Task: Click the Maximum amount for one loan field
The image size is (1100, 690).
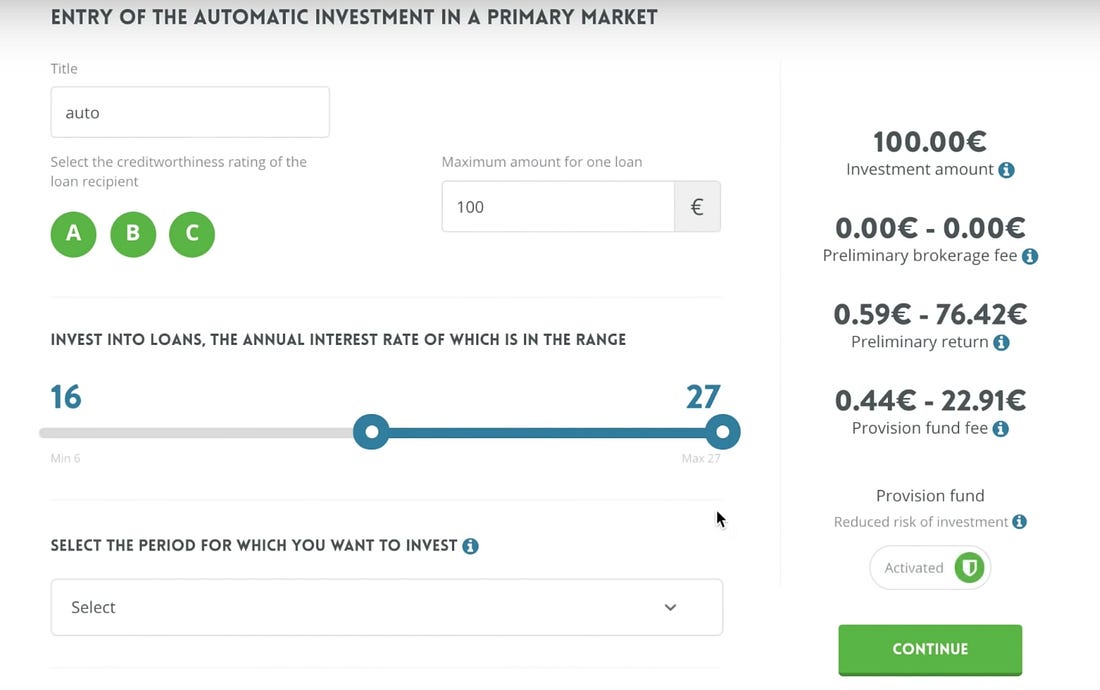Action: [558, 207]
